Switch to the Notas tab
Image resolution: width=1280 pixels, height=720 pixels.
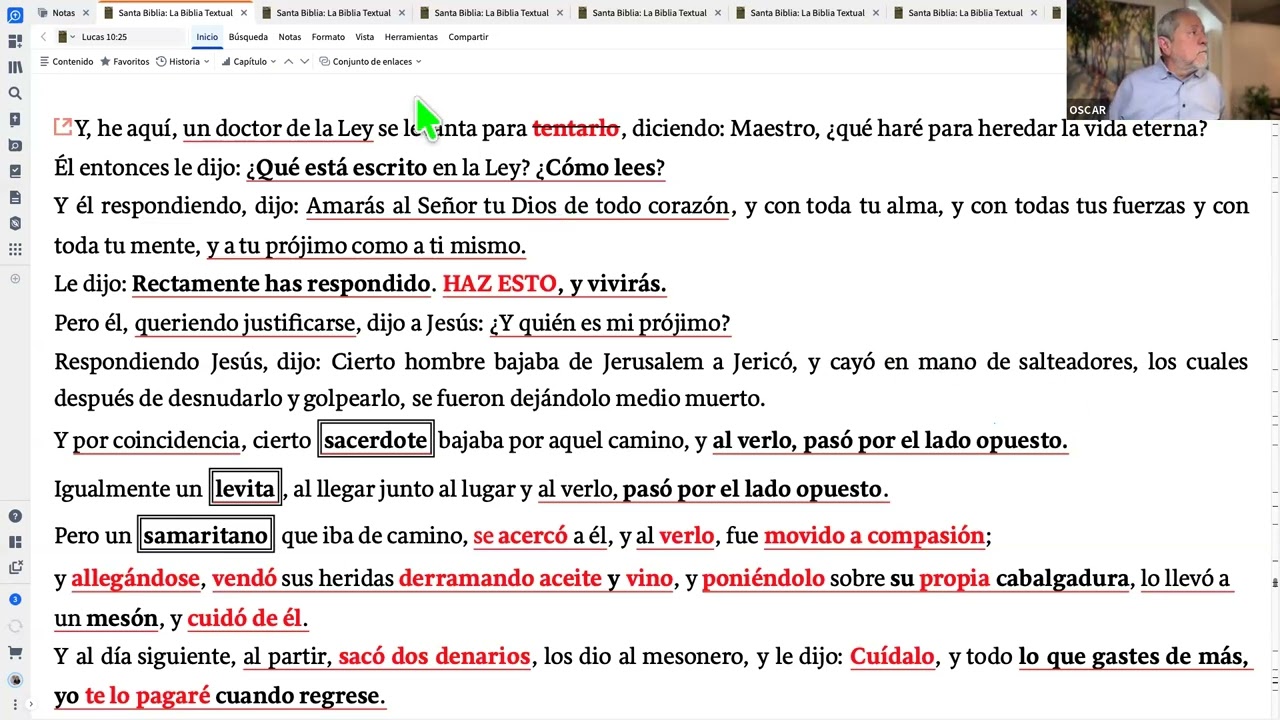click(x=63, y=13)
